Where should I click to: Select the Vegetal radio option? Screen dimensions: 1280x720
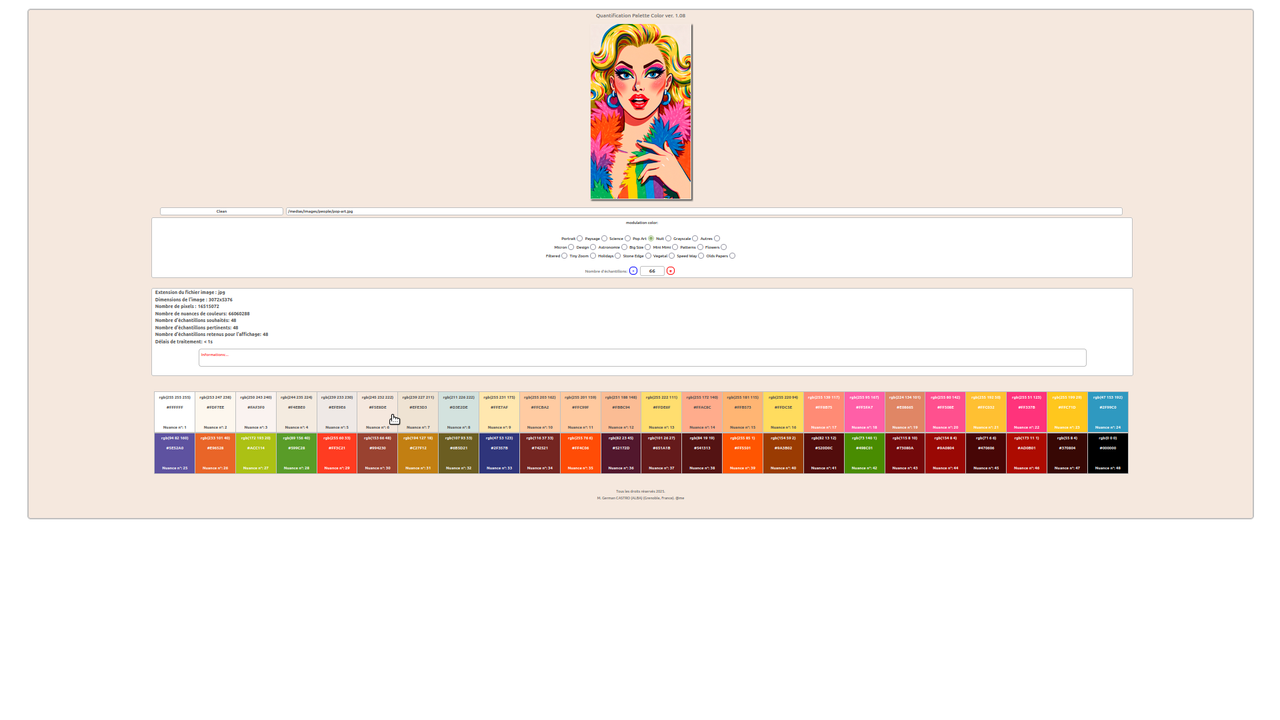click(x=672, y=256)
